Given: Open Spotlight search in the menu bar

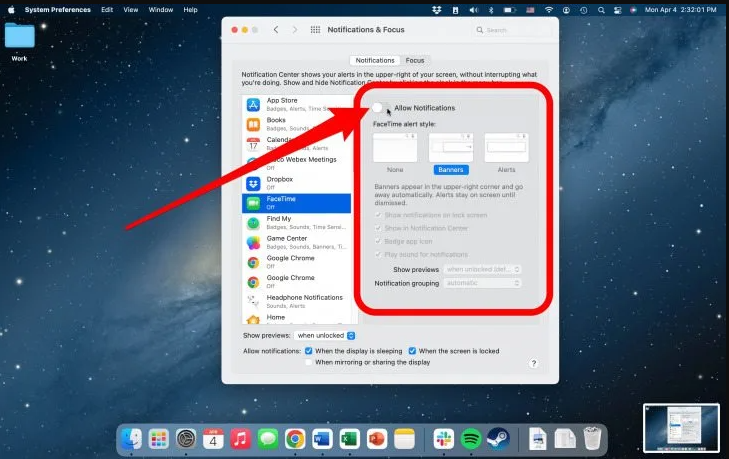Looking at the screenshot, I should [601, 9].
